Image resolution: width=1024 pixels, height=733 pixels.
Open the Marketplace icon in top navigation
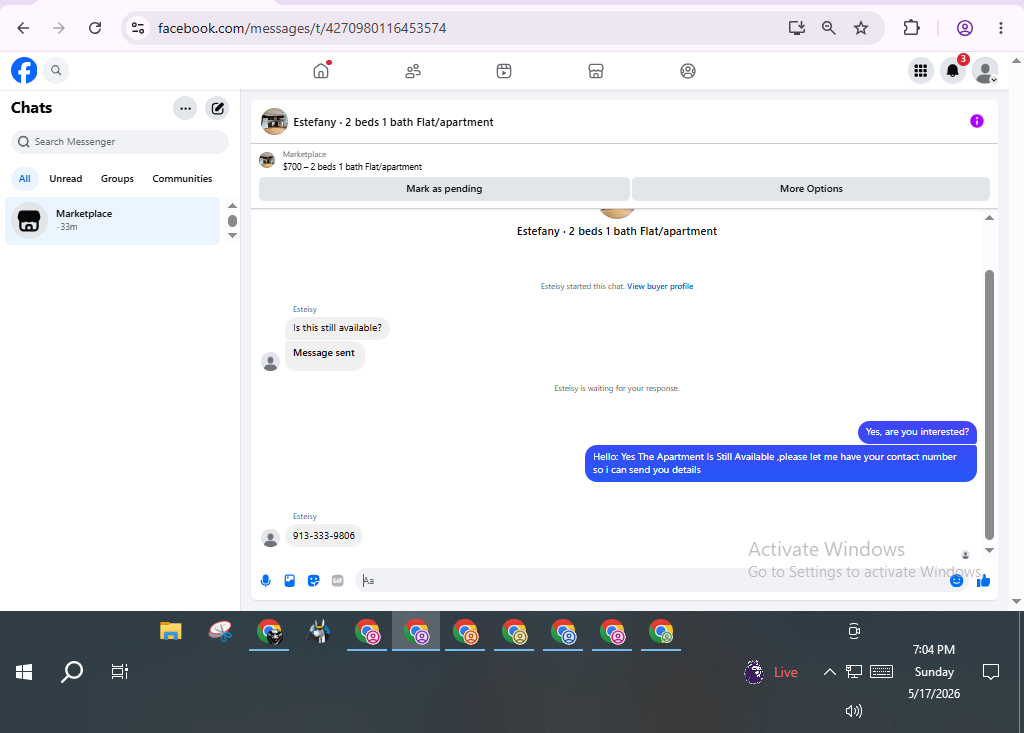(x=596, y=71)
